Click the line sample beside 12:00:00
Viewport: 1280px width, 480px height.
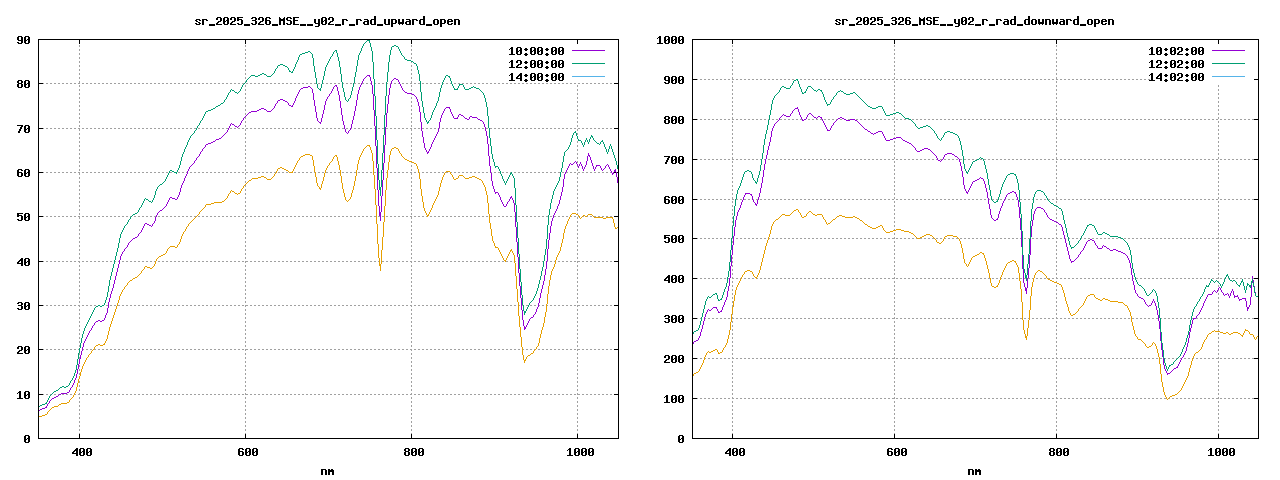click(588, 63)
